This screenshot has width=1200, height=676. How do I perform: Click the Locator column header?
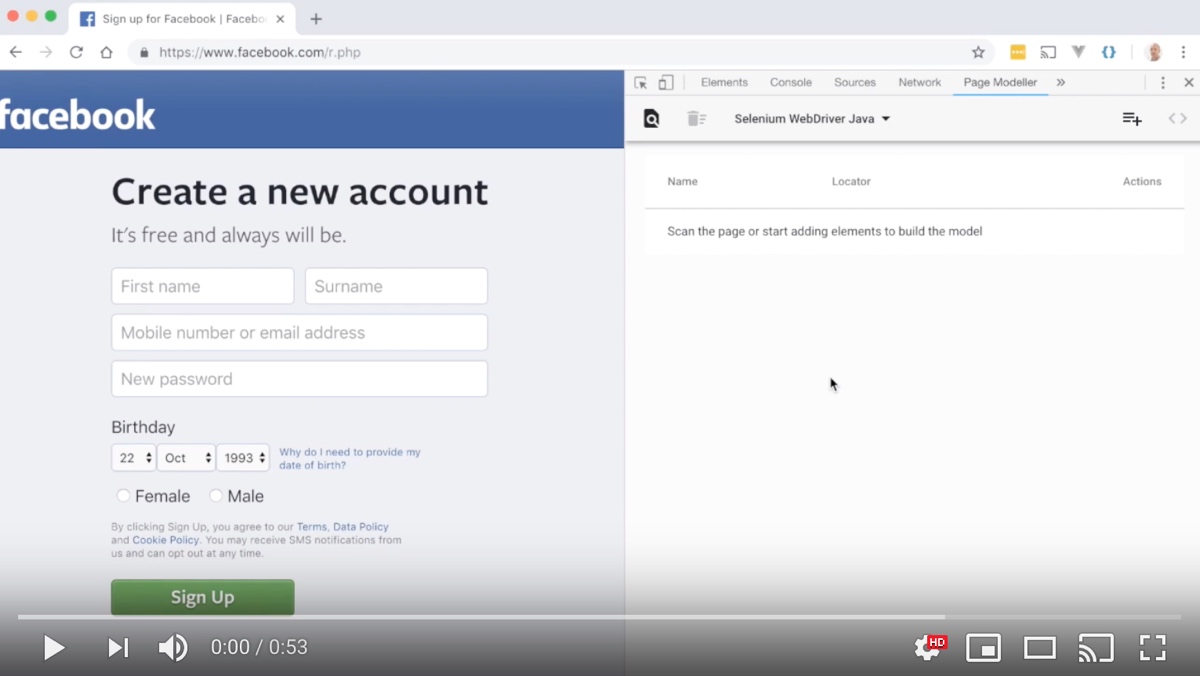click(851, 182)
